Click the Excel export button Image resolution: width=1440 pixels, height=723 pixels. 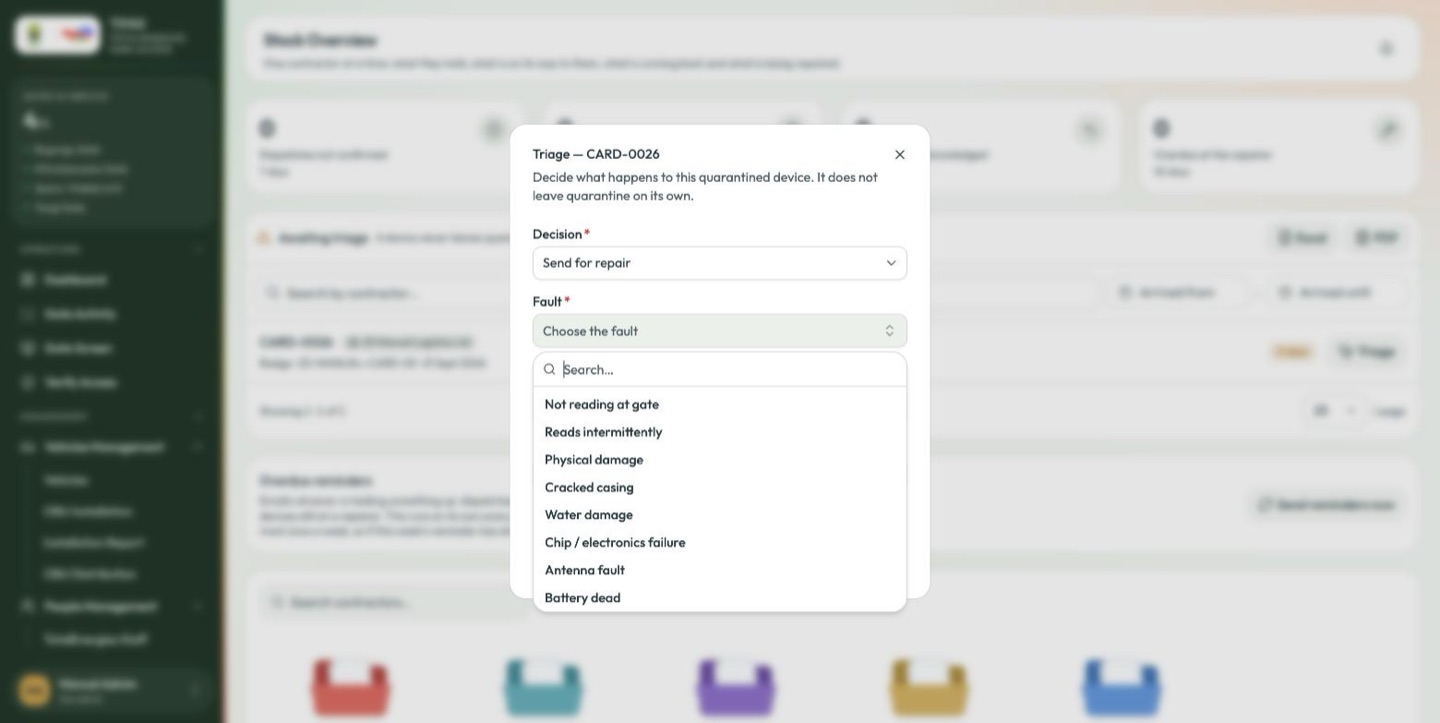coord(1302,238)
